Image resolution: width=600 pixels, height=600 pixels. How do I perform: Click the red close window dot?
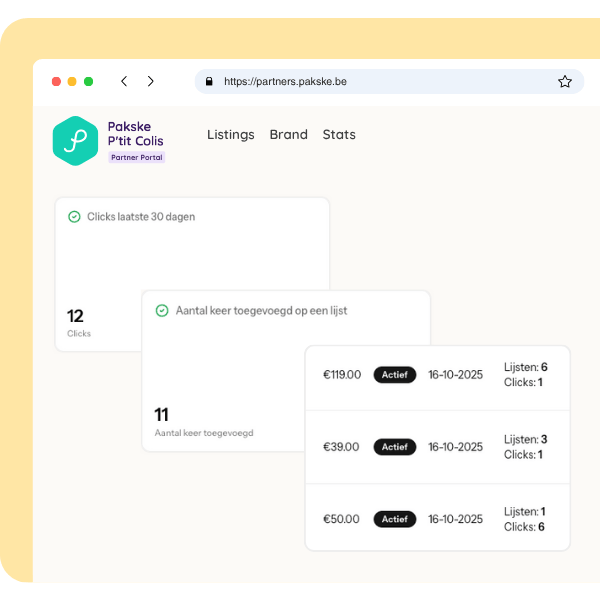(x=56, y=82)
